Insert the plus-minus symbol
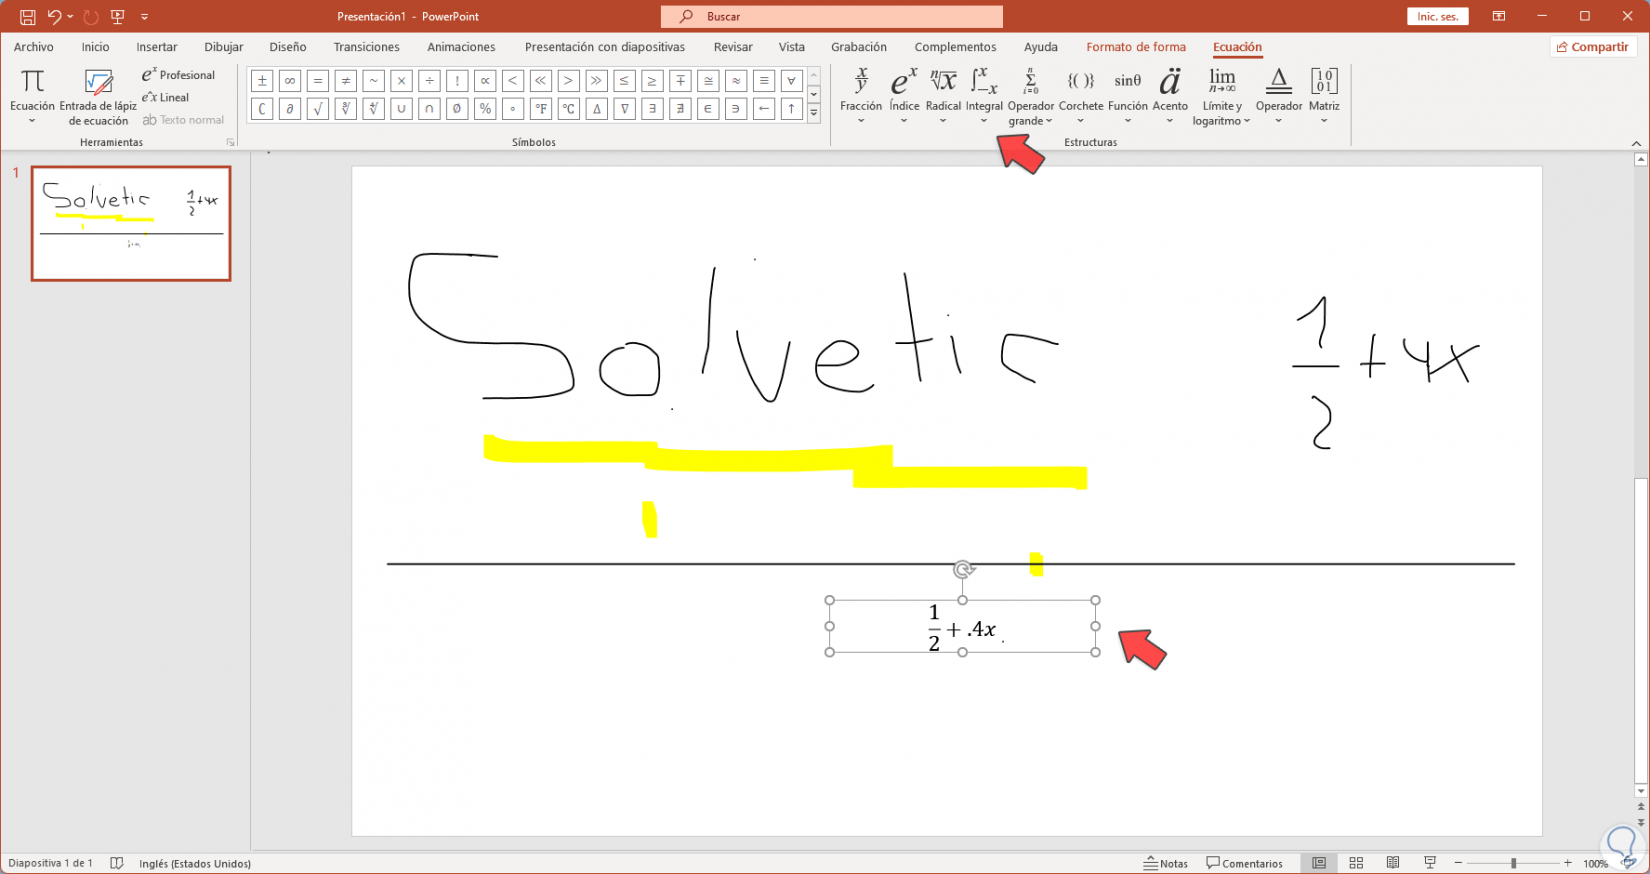This screenshot has width=1650, height=874. pyautogui.click(x=262, y=81)
